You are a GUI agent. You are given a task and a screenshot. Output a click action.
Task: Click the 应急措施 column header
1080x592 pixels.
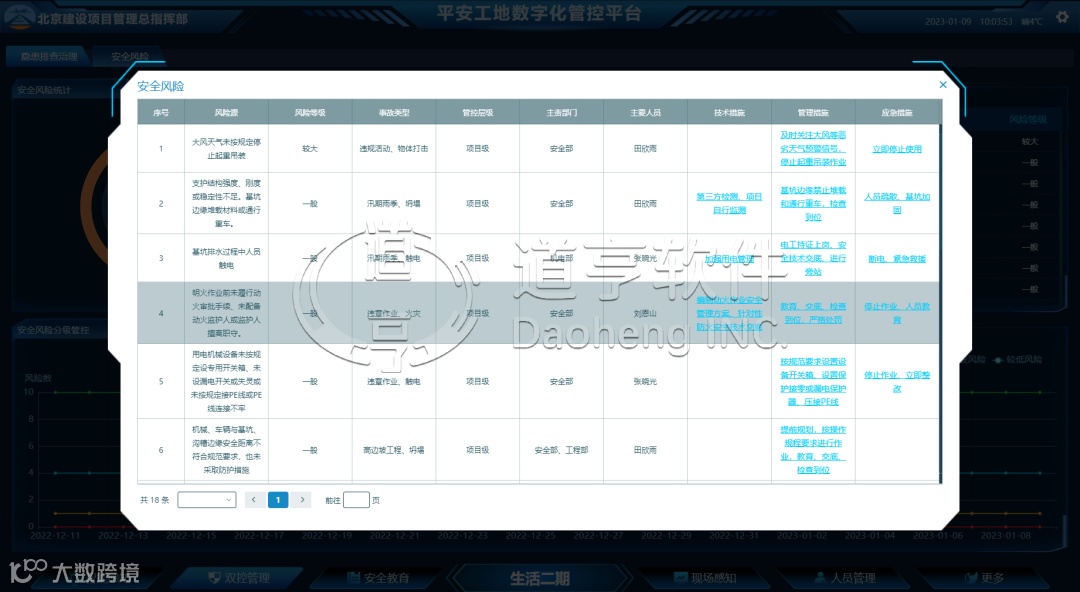click(x=897, y=112)
